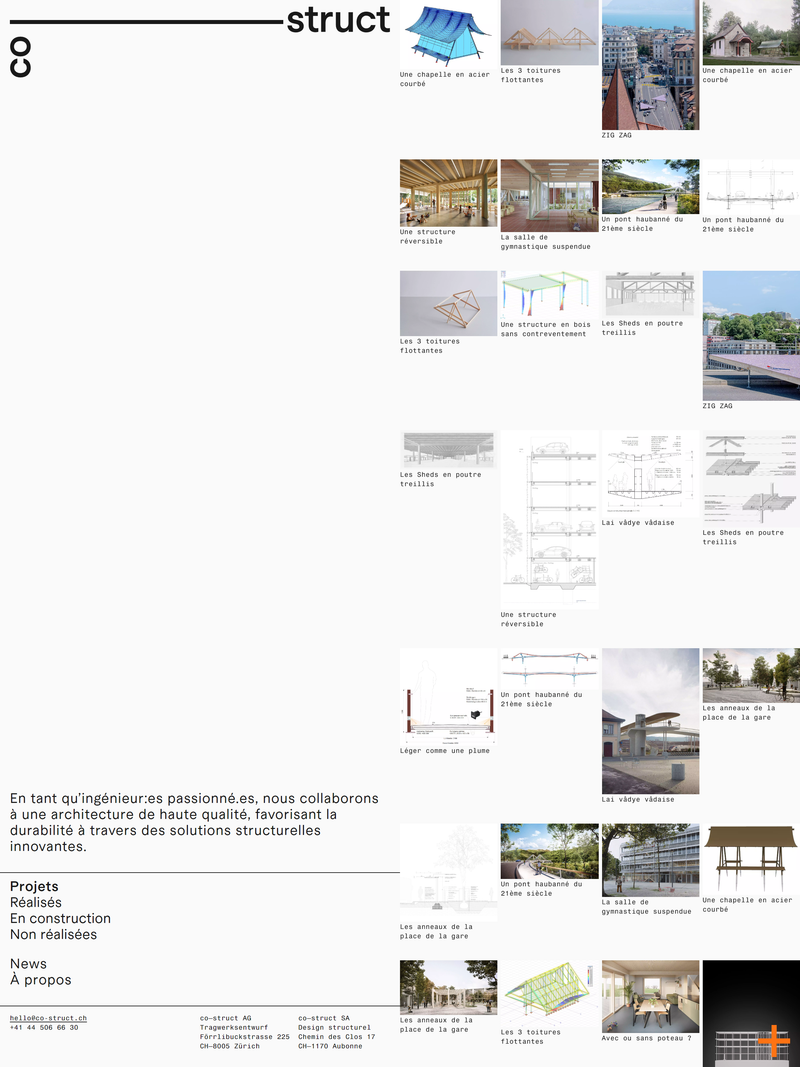The image size is (800, 1067).
Task: Click Une structure en bois sans contreventement caption
Action: pyautogui.click(x=545, y=329)
